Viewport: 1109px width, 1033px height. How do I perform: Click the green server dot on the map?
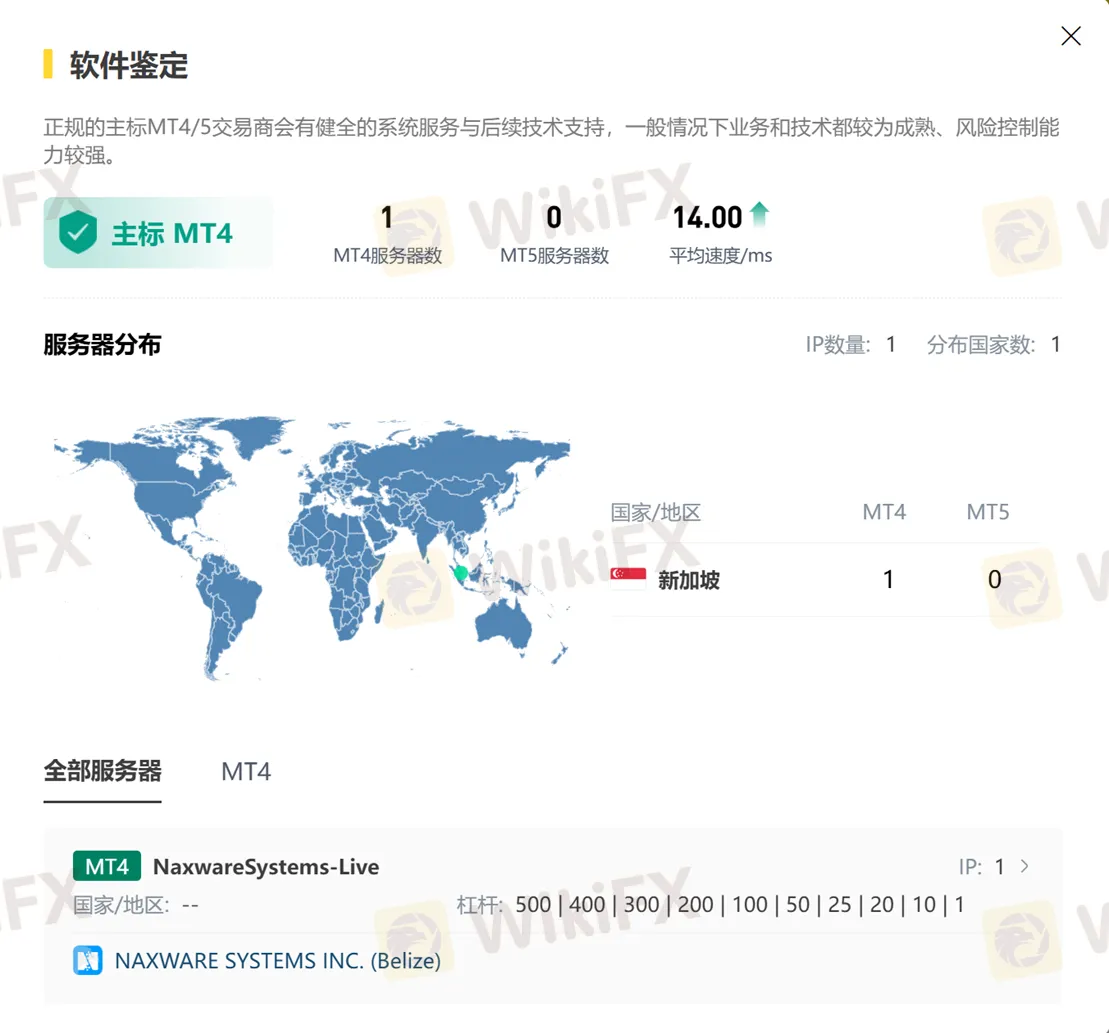(x=460, y=573)
